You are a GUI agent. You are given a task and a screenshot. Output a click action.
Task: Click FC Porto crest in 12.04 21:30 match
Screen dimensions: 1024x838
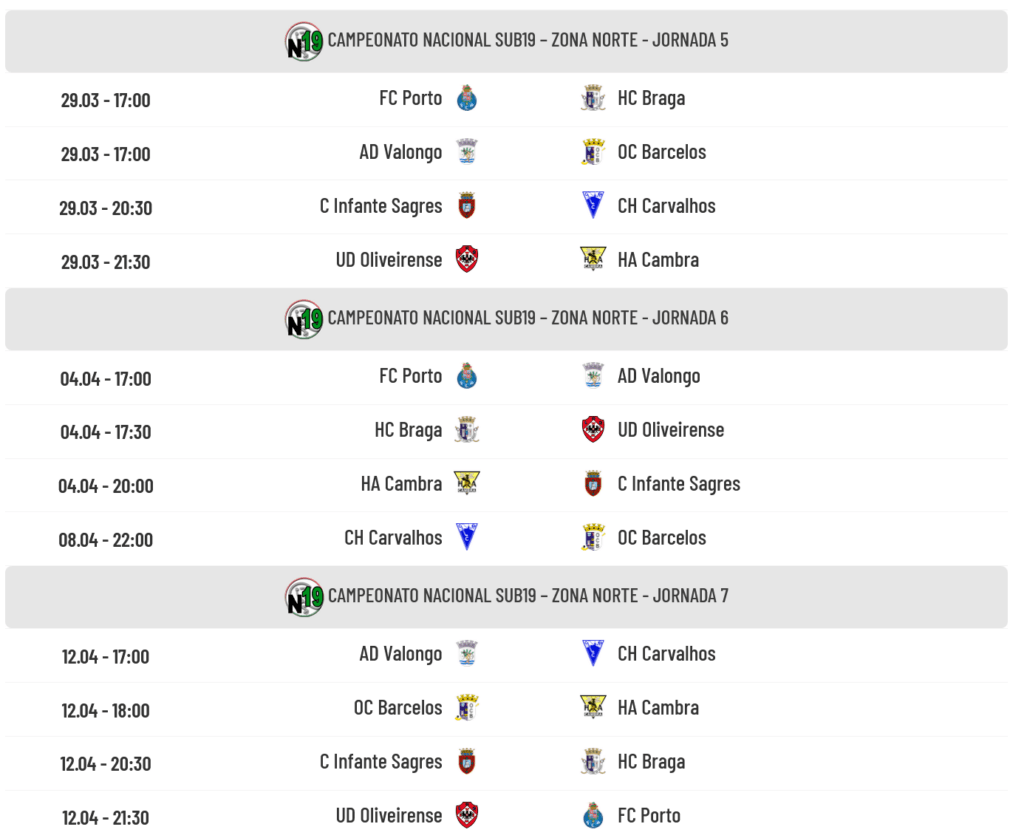coord(593,815)
